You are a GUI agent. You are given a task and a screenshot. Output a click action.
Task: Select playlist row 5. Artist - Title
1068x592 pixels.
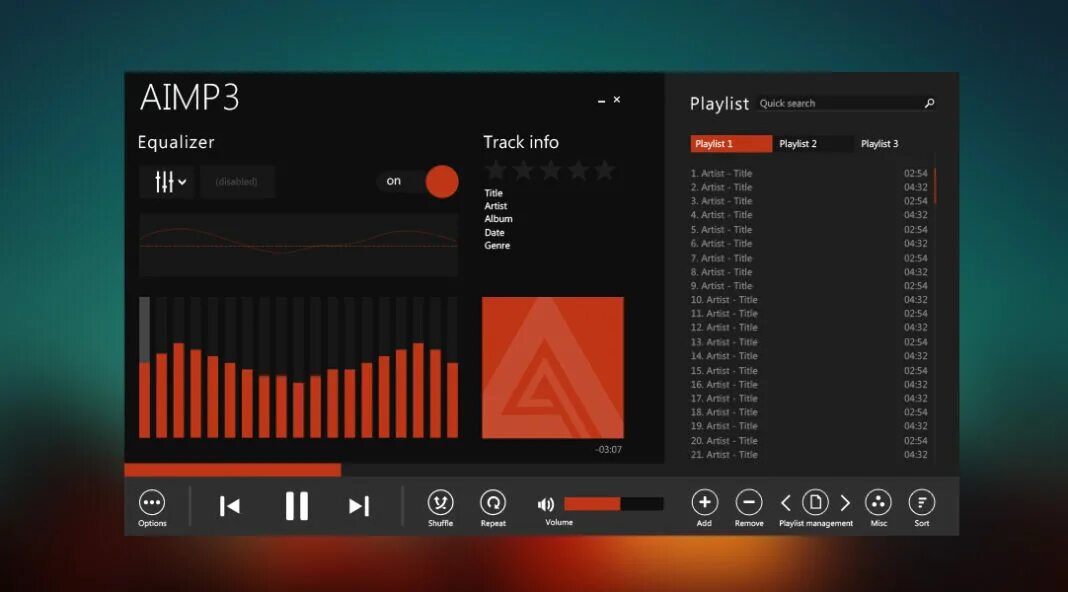809,230
